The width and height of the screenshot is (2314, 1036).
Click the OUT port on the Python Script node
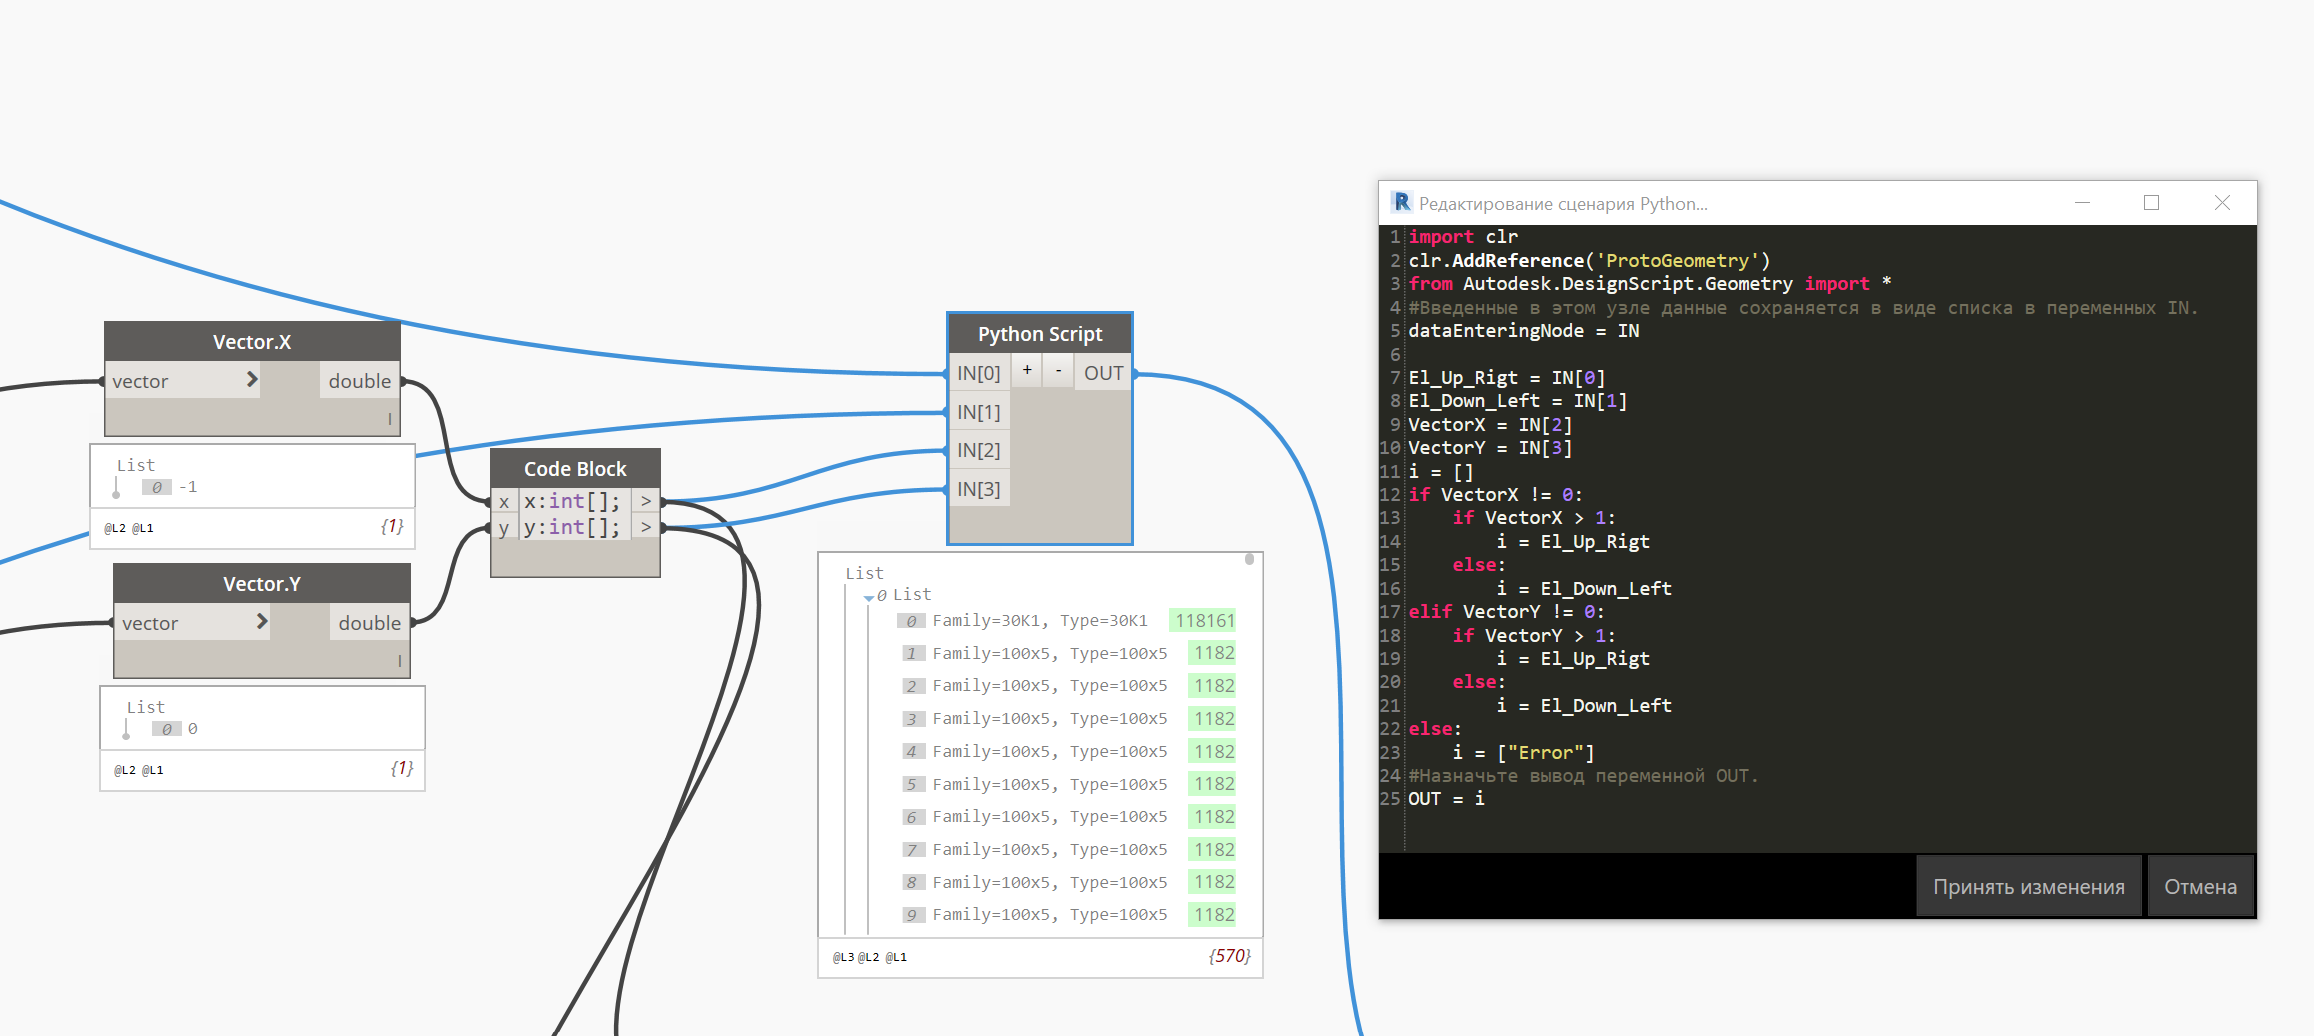1101,372
